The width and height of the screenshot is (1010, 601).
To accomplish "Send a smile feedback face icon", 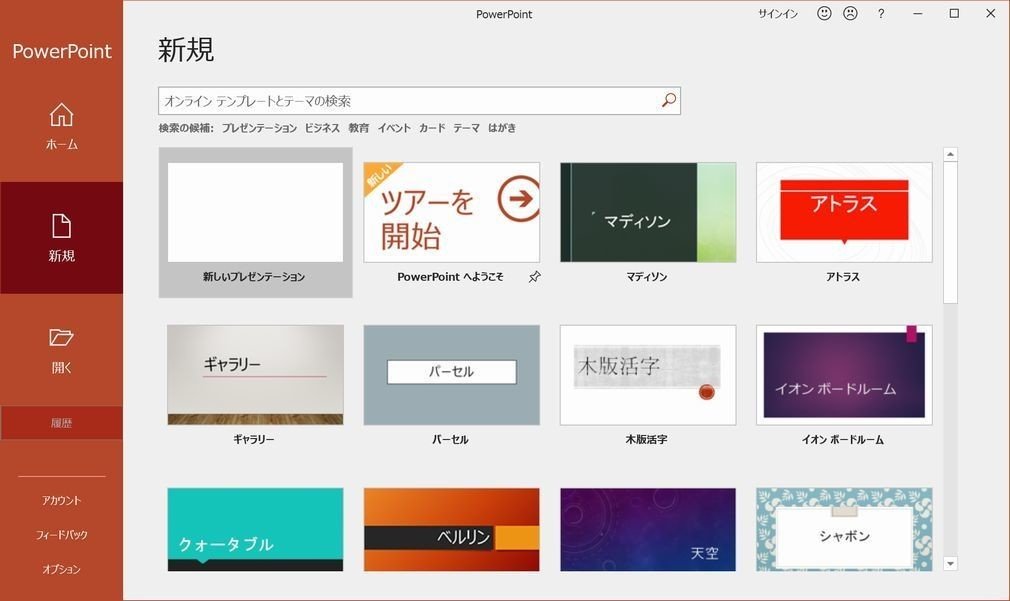I will pyautogui.click(x=824, y=14).
